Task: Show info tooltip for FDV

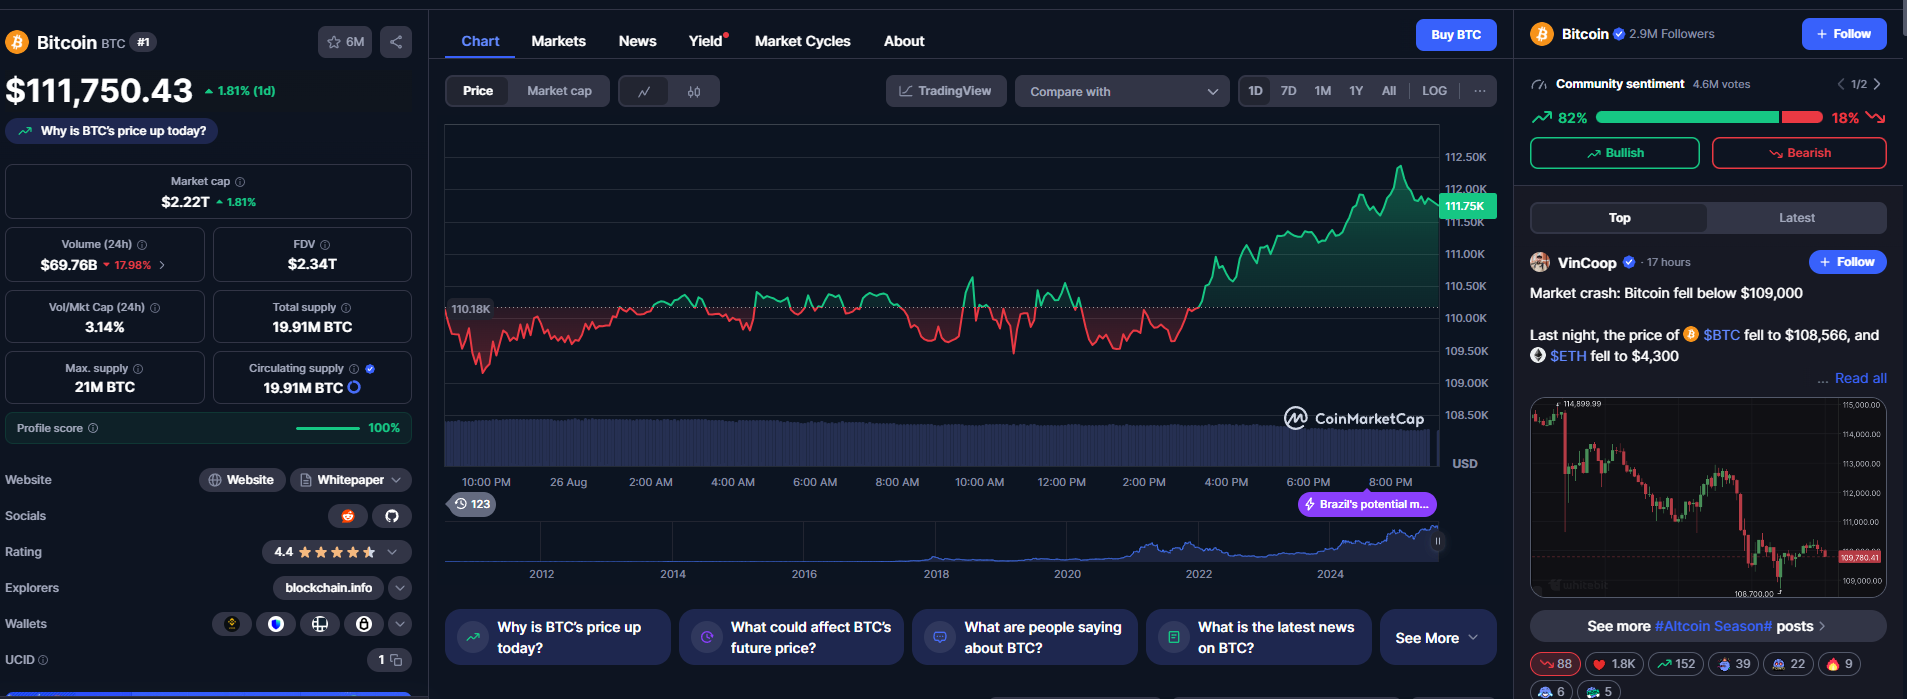Action: (325, 245)
